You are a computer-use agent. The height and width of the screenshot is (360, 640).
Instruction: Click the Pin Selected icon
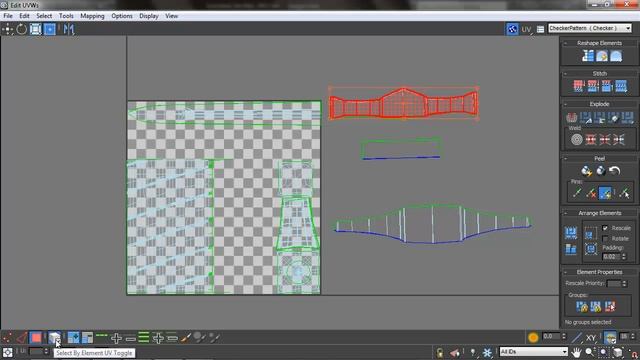577,193
